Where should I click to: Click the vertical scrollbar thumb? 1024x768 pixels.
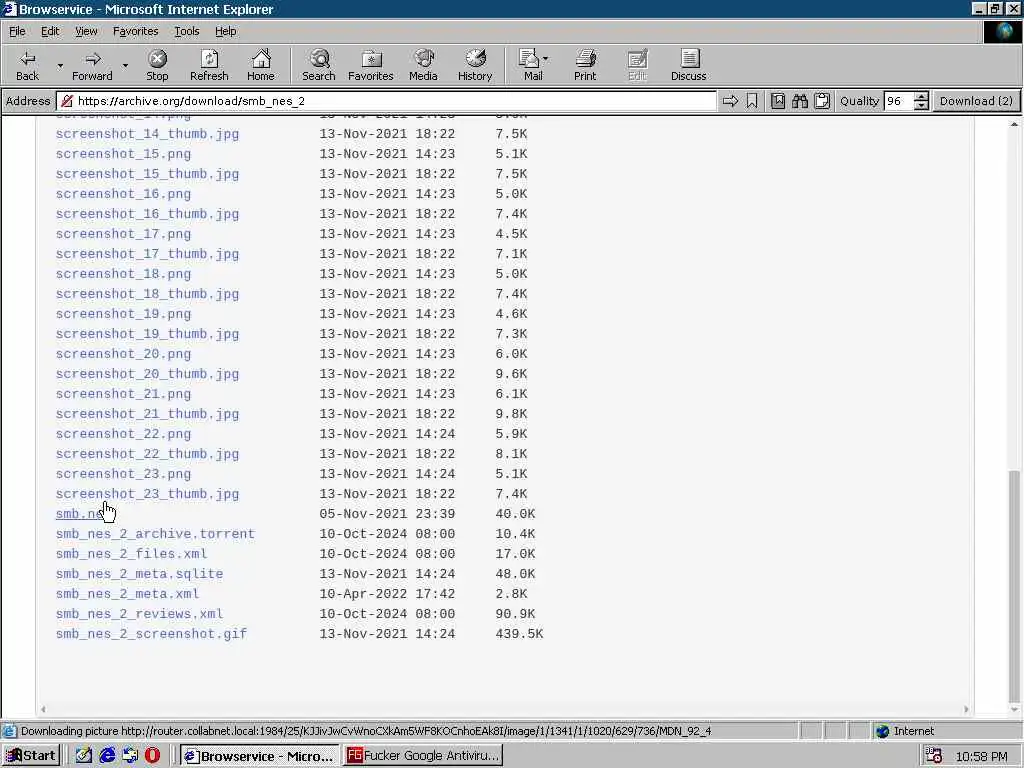click(1014, 584)
